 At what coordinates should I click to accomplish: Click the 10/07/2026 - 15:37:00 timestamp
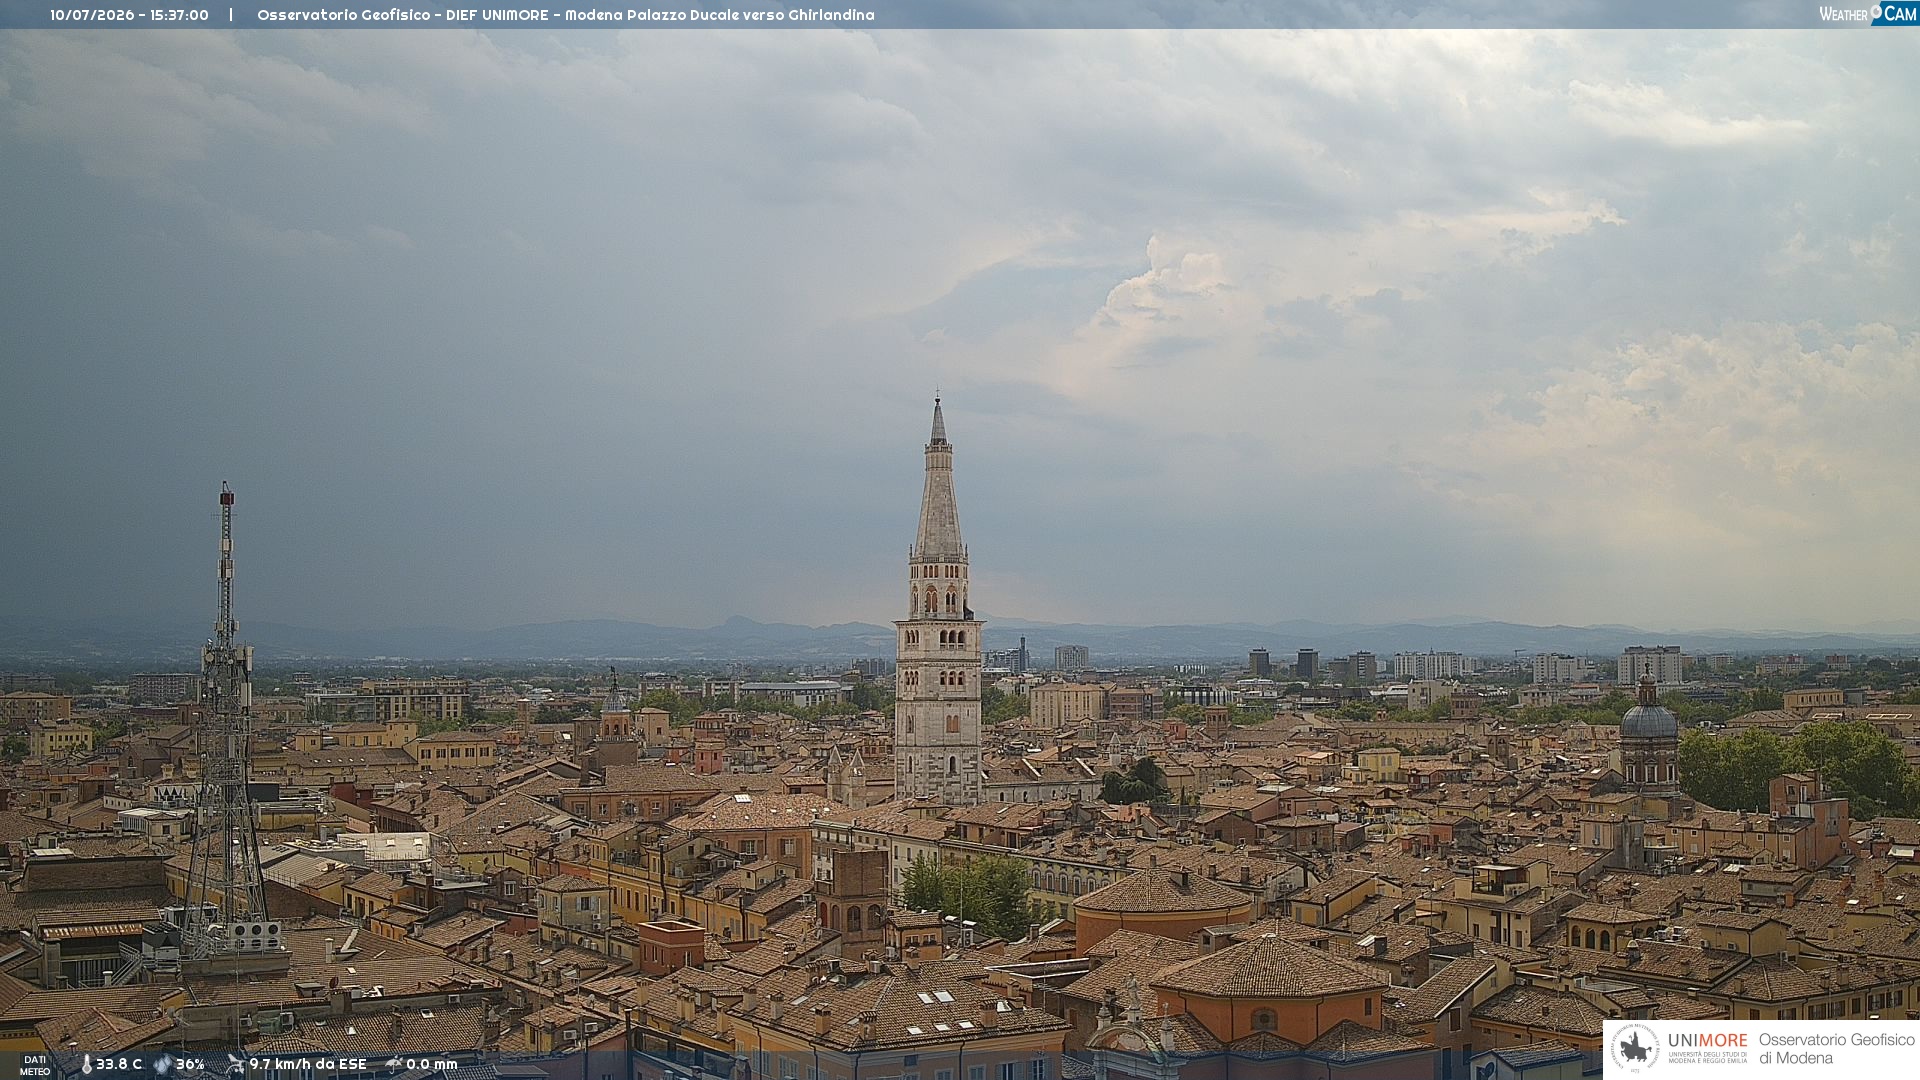(x=130, y=15)
